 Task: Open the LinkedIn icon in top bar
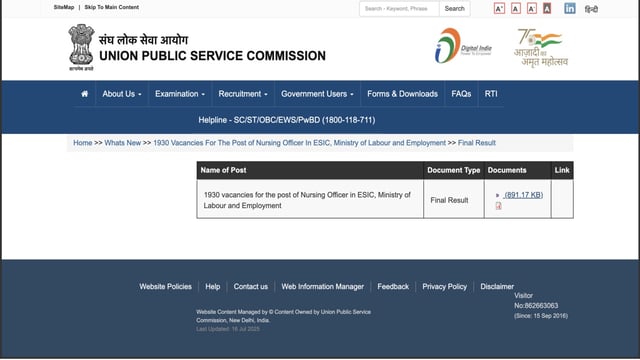570,8
